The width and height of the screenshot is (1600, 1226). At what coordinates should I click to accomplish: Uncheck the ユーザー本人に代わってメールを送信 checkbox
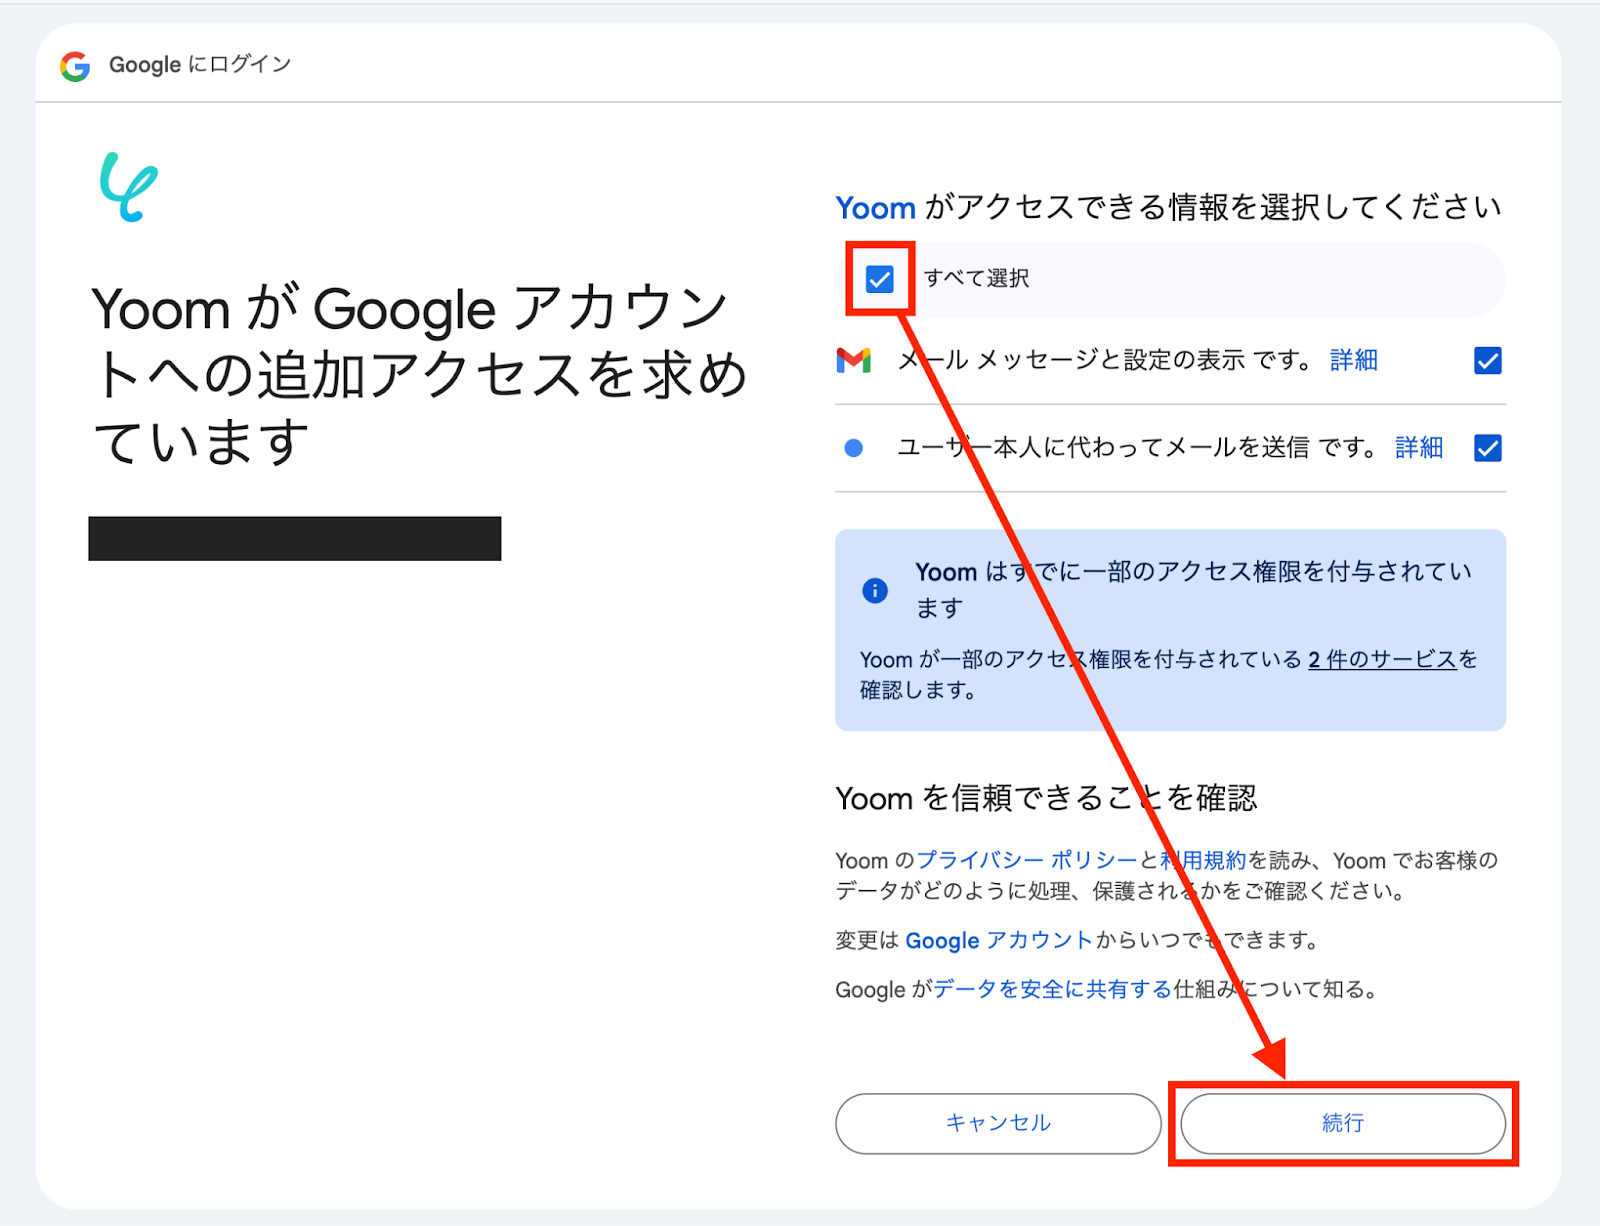click(1487, 448)
